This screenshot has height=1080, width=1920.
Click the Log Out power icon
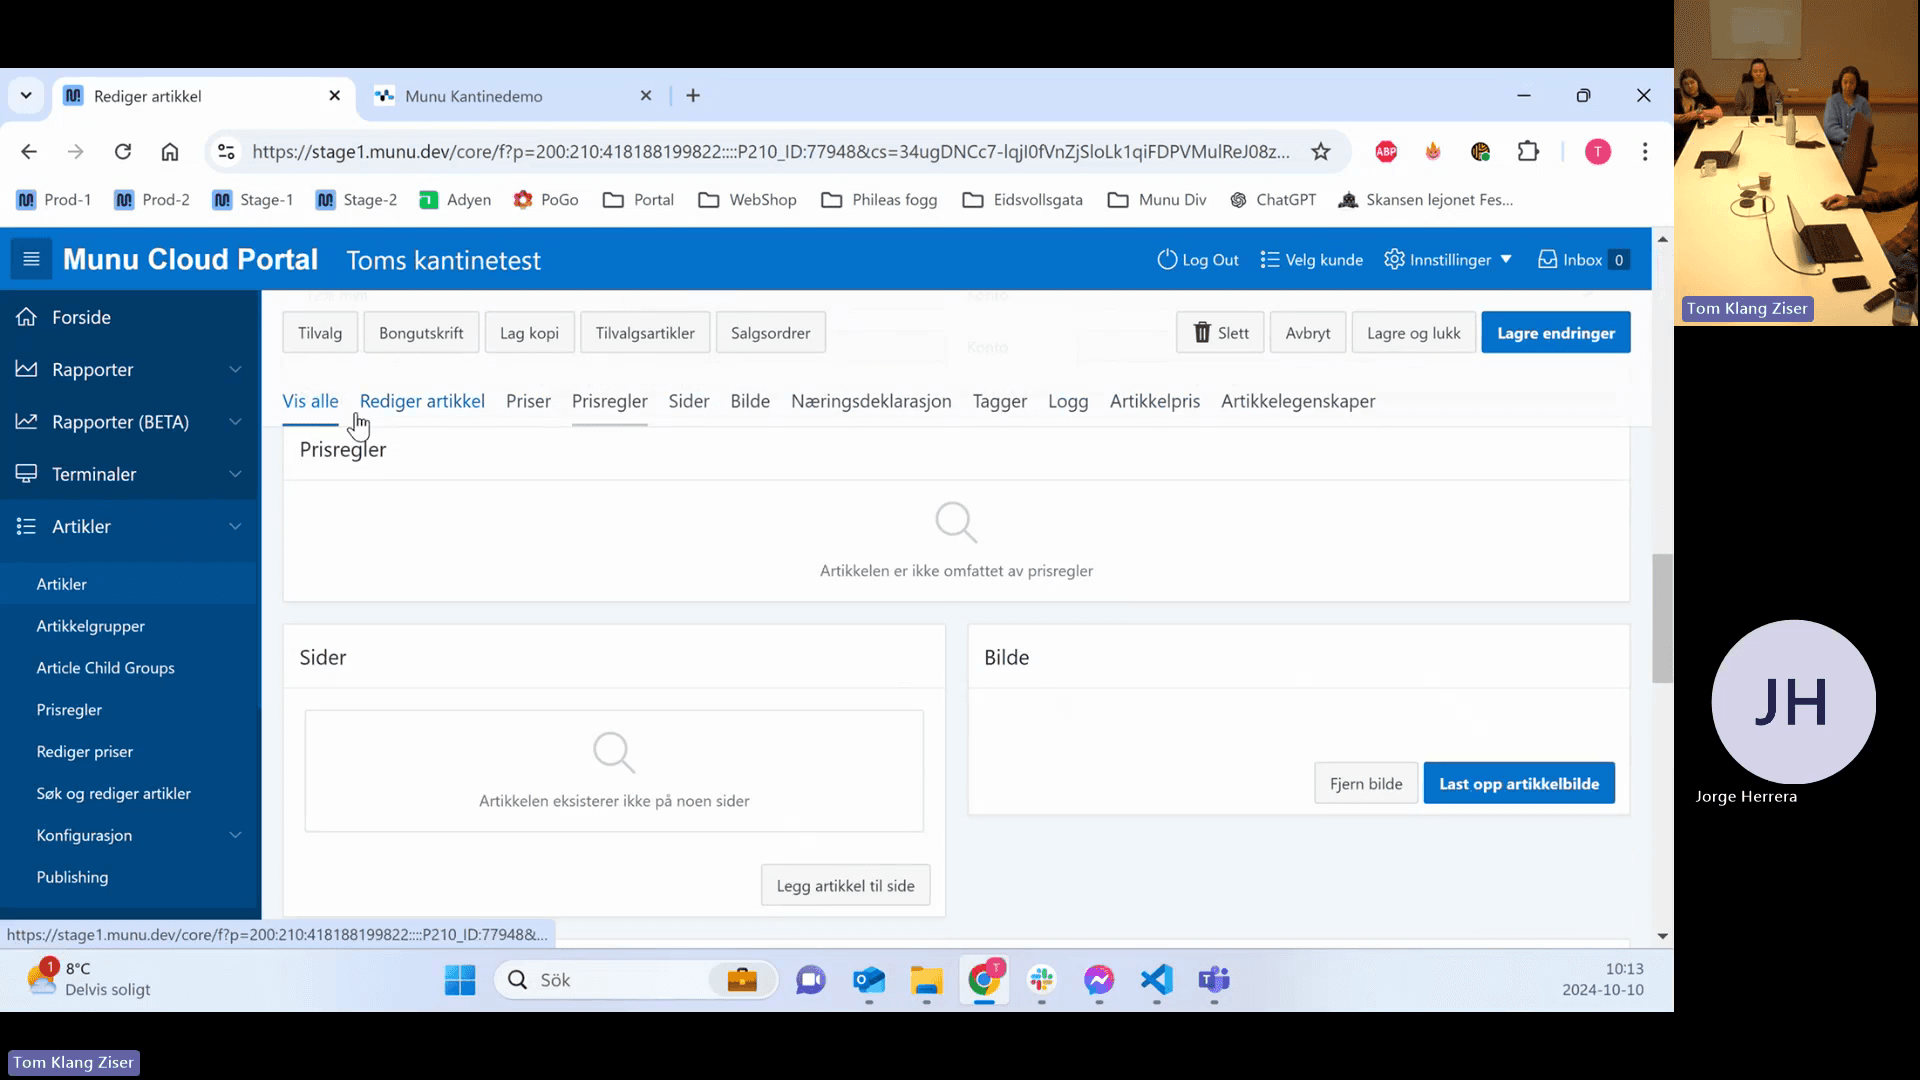[x=1167, y=260]
